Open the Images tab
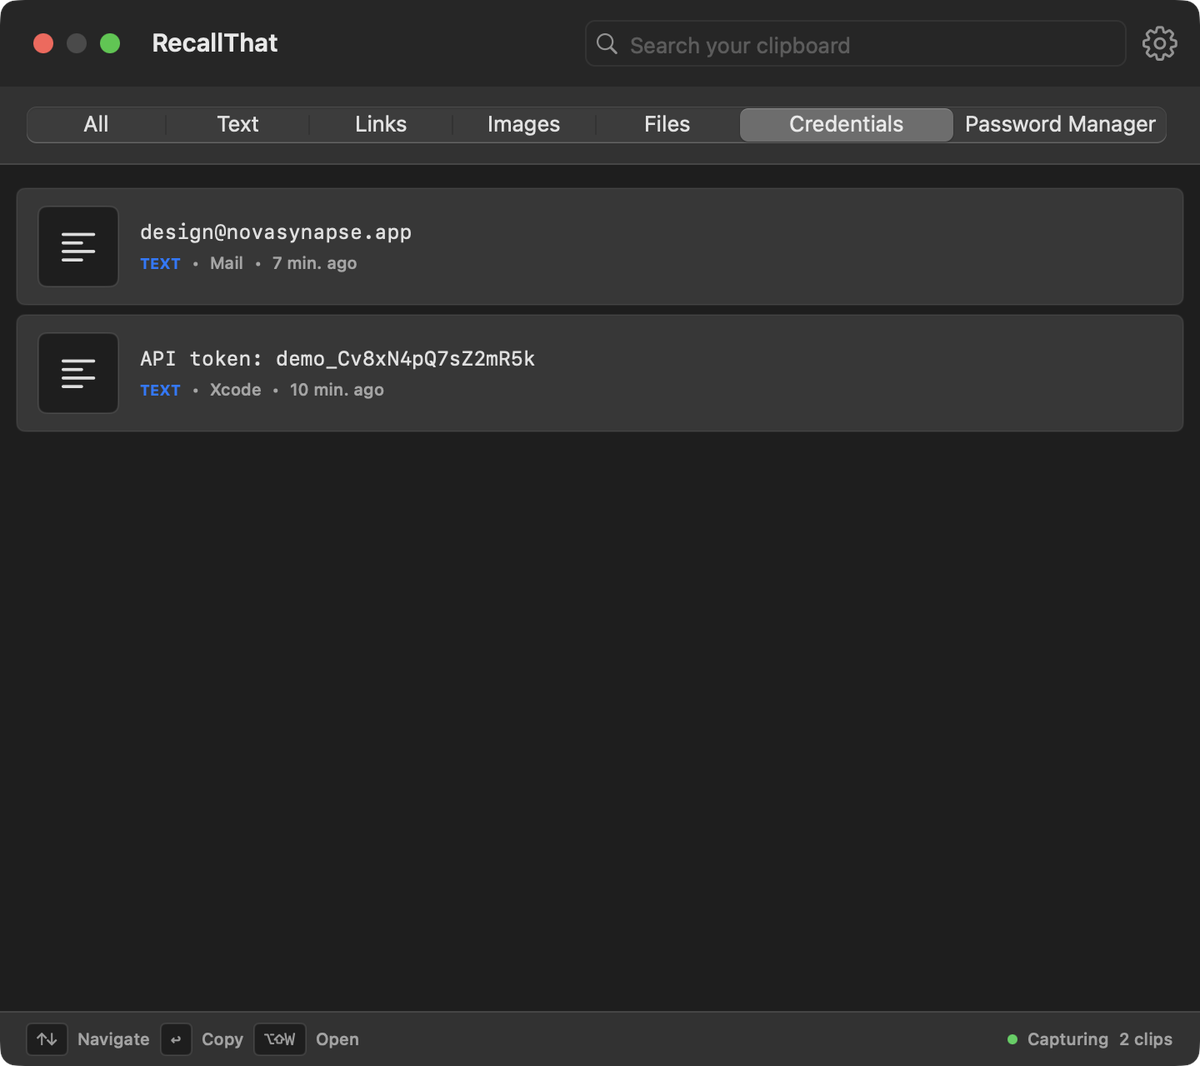Viewport: 1200px width, 1066px height. tap(524, 124)
